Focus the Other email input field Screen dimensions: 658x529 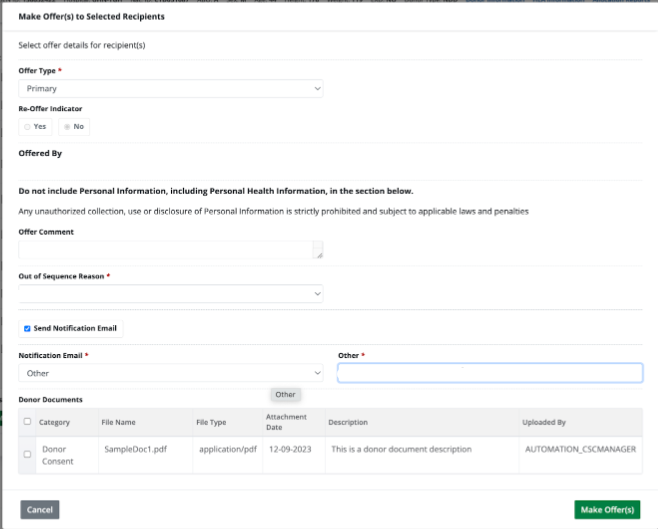point(489,373)
